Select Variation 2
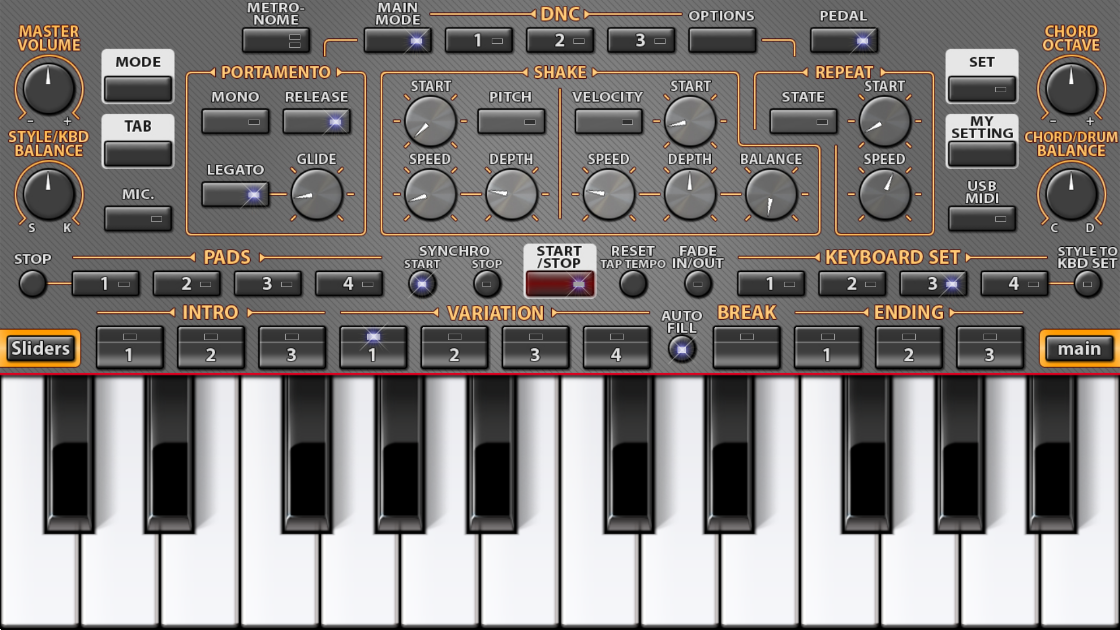This screenshot has height=630, width=1120. pos(454,347)
